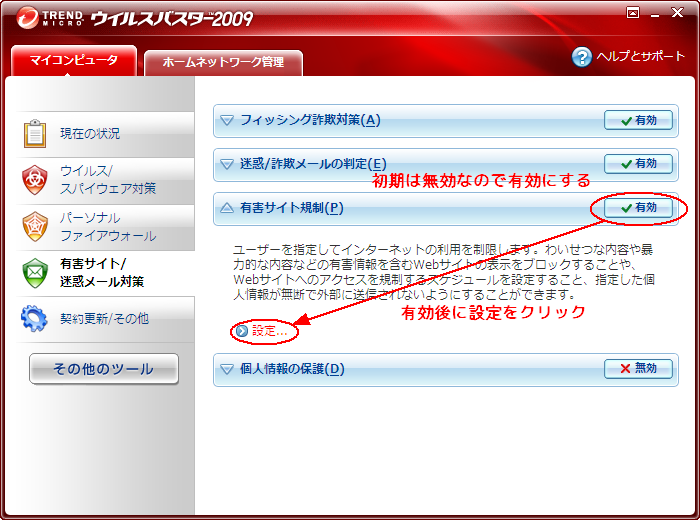This screenshot has width=700, height=520.
Task: Click the blue help question mark icon
Action: 581,57
